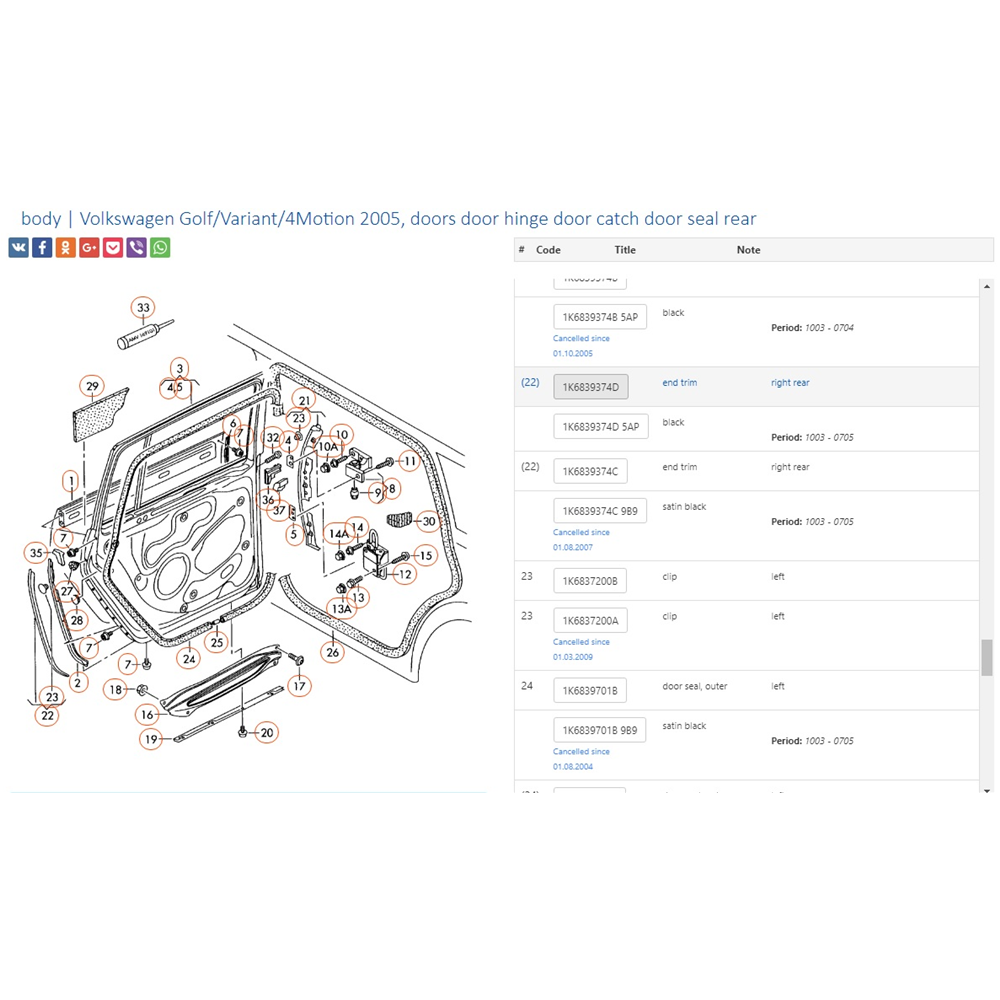Click the blue 'right rear' note link
This screenshot has width=1000, height=1000.
pyautogui.click(x=790, y=383)
